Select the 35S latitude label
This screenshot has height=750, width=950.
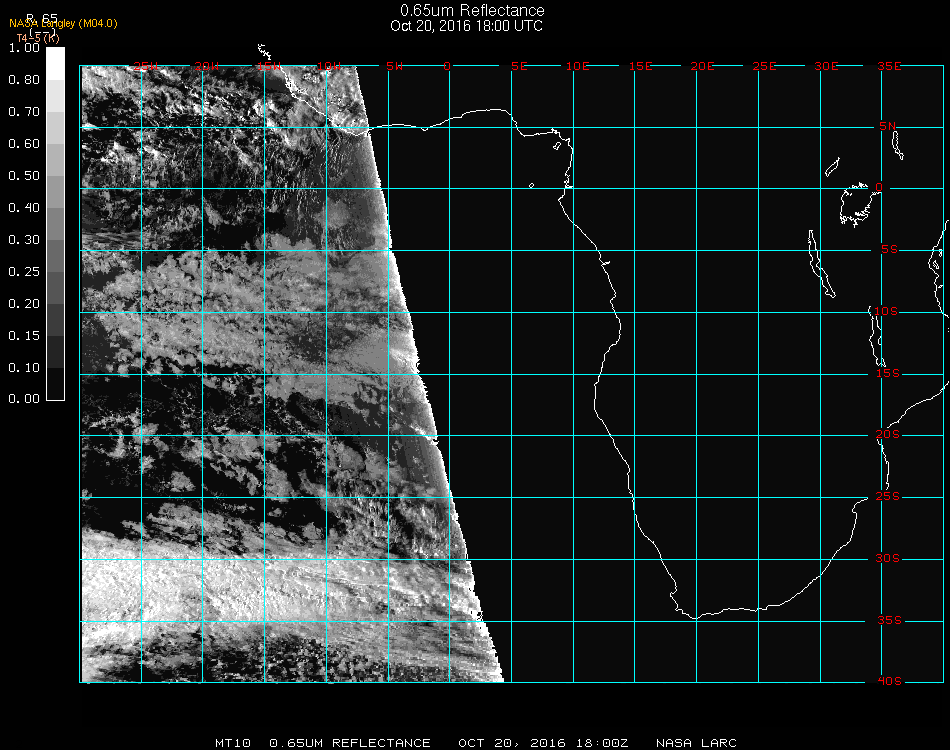pyautogui.click(x=889, y=620)
